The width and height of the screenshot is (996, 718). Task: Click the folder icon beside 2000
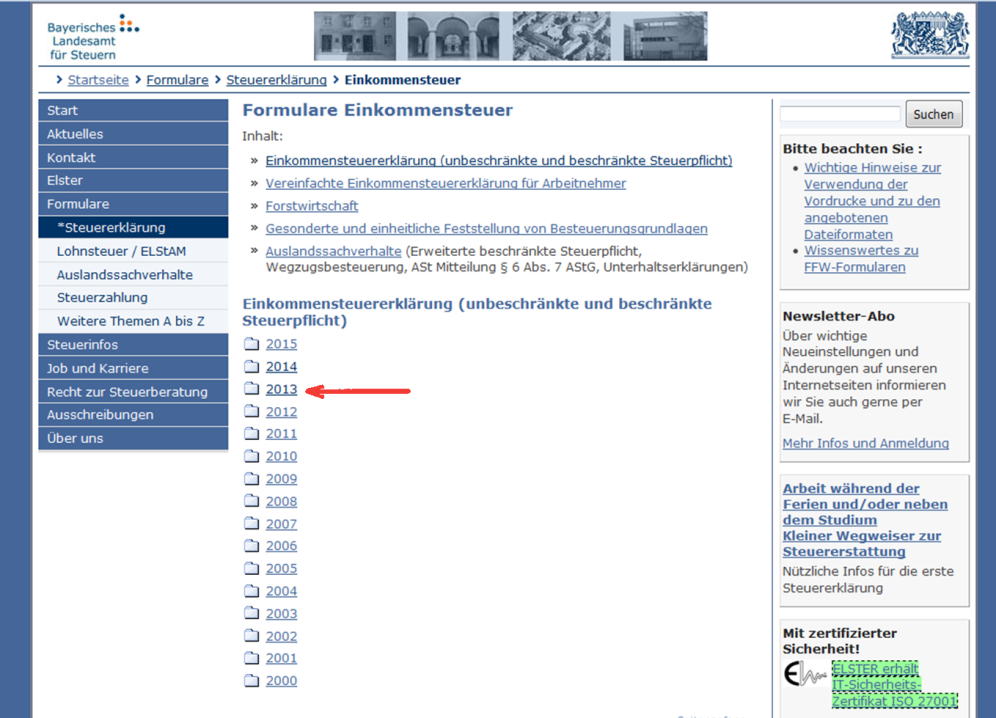coord(252,681)
